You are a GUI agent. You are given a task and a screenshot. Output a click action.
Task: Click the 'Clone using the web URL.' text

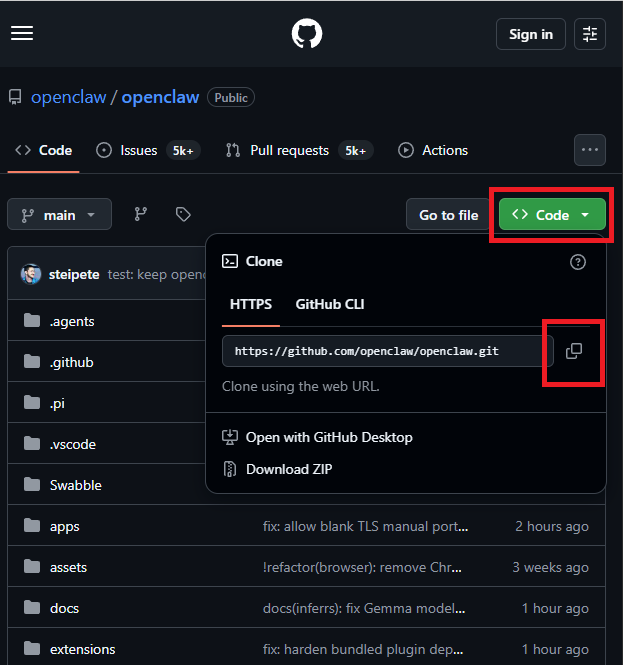pos(301,386)
